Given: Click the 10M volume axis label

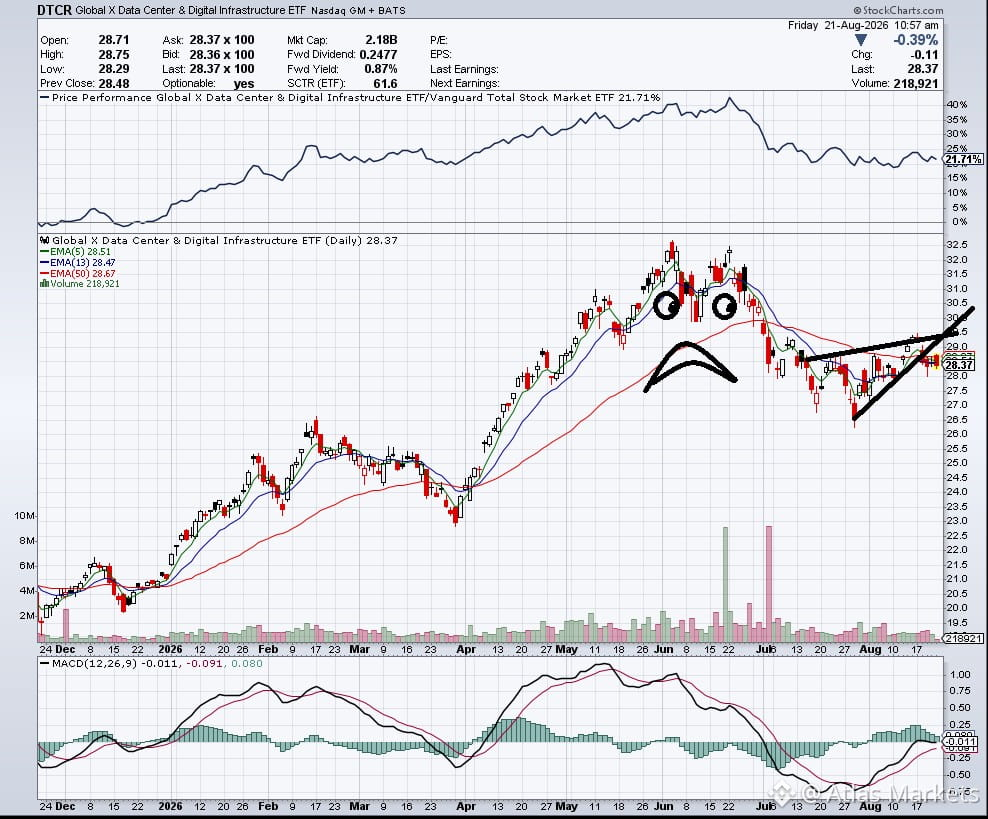Looking at the screenshot, I should [x=24, y=515].
